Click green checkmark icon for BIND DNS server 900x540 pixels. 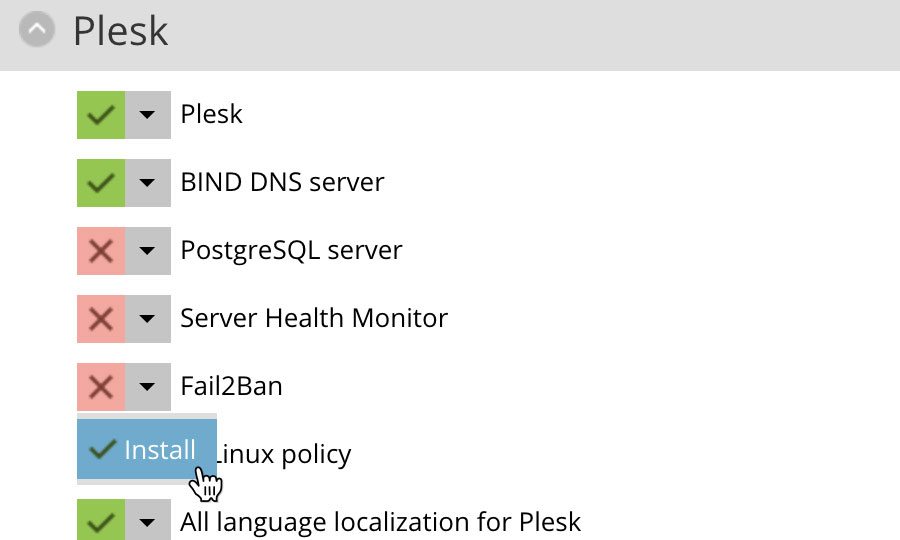101,183
